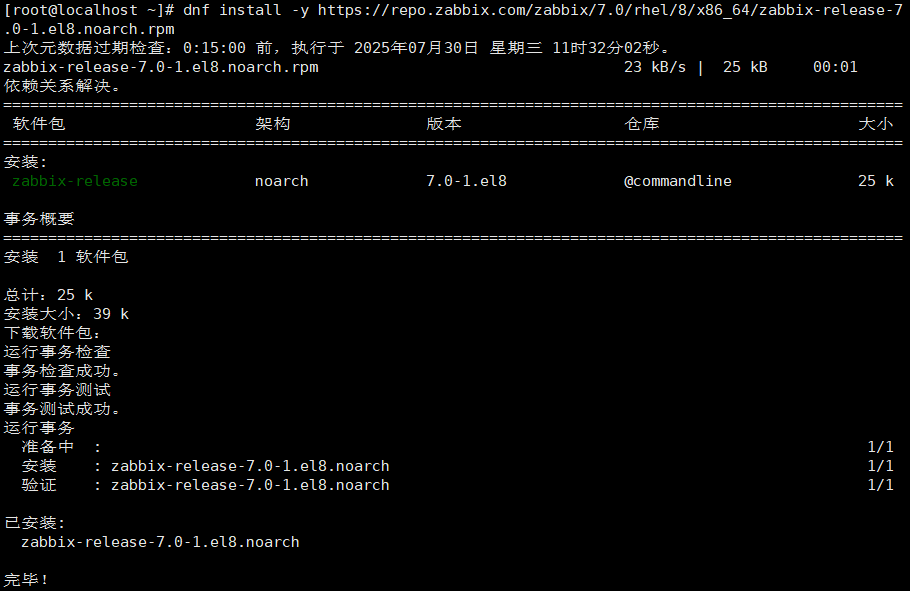Click the downloaded file name zabbix-release-7.0-1.el8.noarch.rpm in the progress line
This screenshot has width=910, height=591.
click(161, 67)
